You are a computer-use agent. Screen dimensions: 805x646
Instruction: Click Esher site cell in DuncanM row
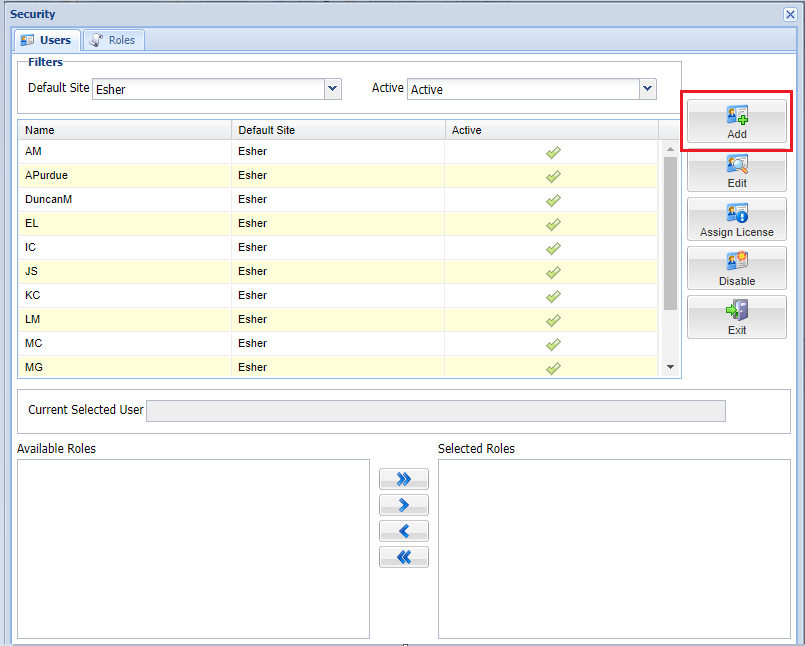point(338,199)
